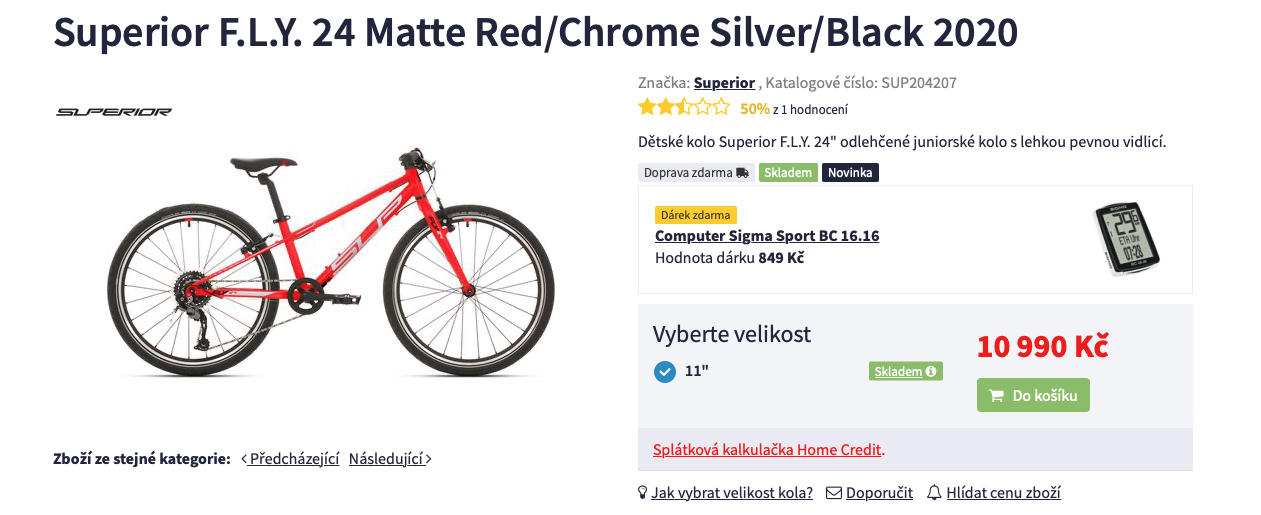Click the star rating icons

pyautogui.click(x=685, y=108)
